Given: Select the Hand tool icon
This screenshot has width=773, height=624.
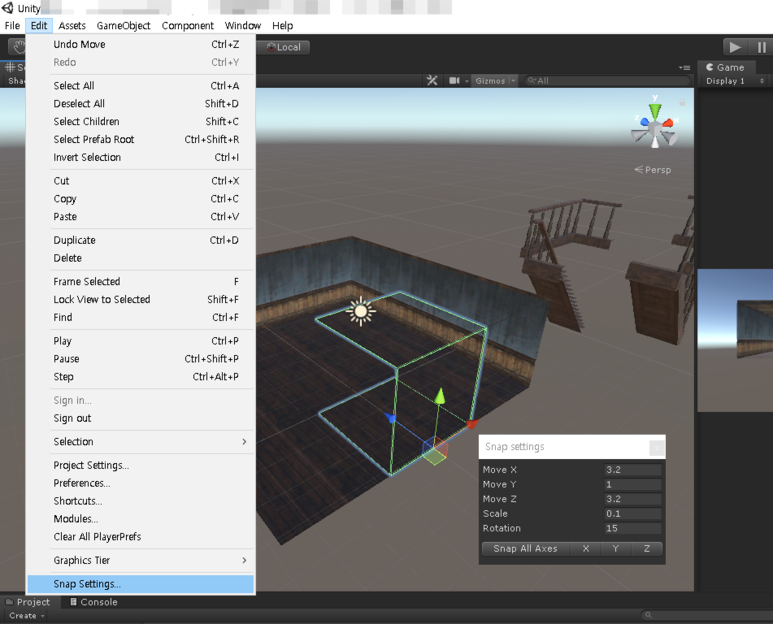Looking at the screenshot, I should pyautogui.click(x=18, y=47).
